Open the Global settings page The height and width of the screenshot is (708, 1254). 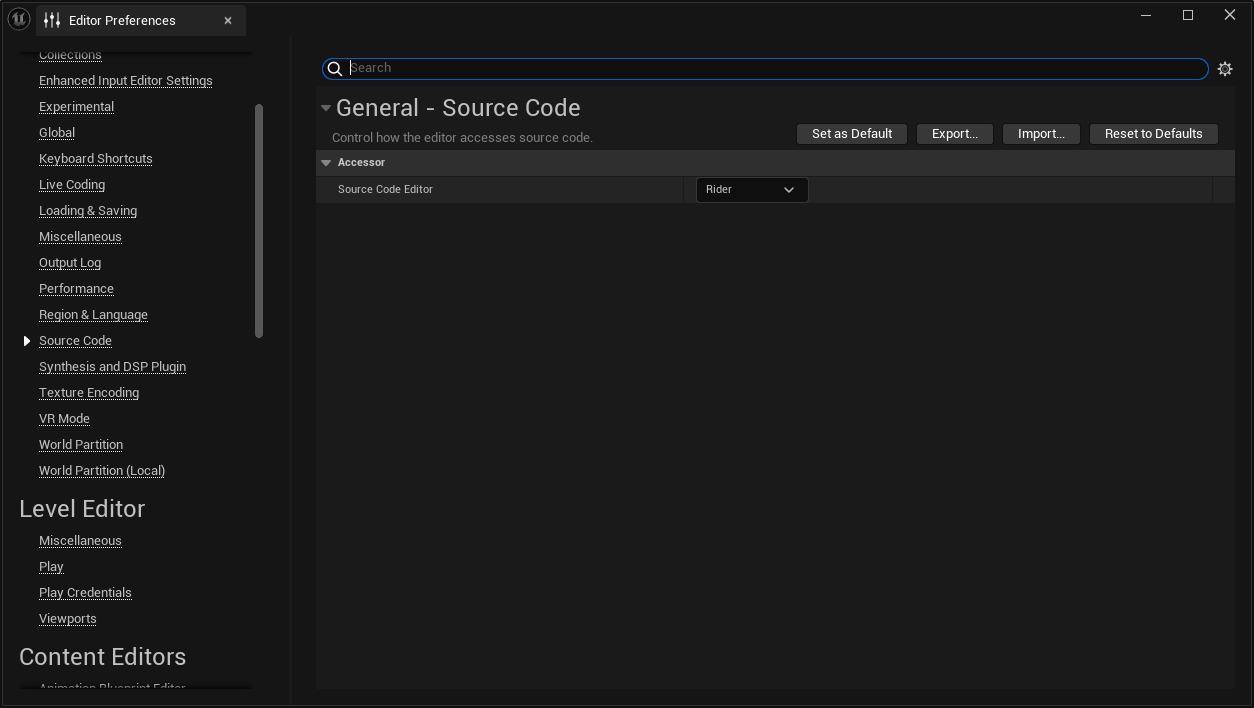pos(57,133)
